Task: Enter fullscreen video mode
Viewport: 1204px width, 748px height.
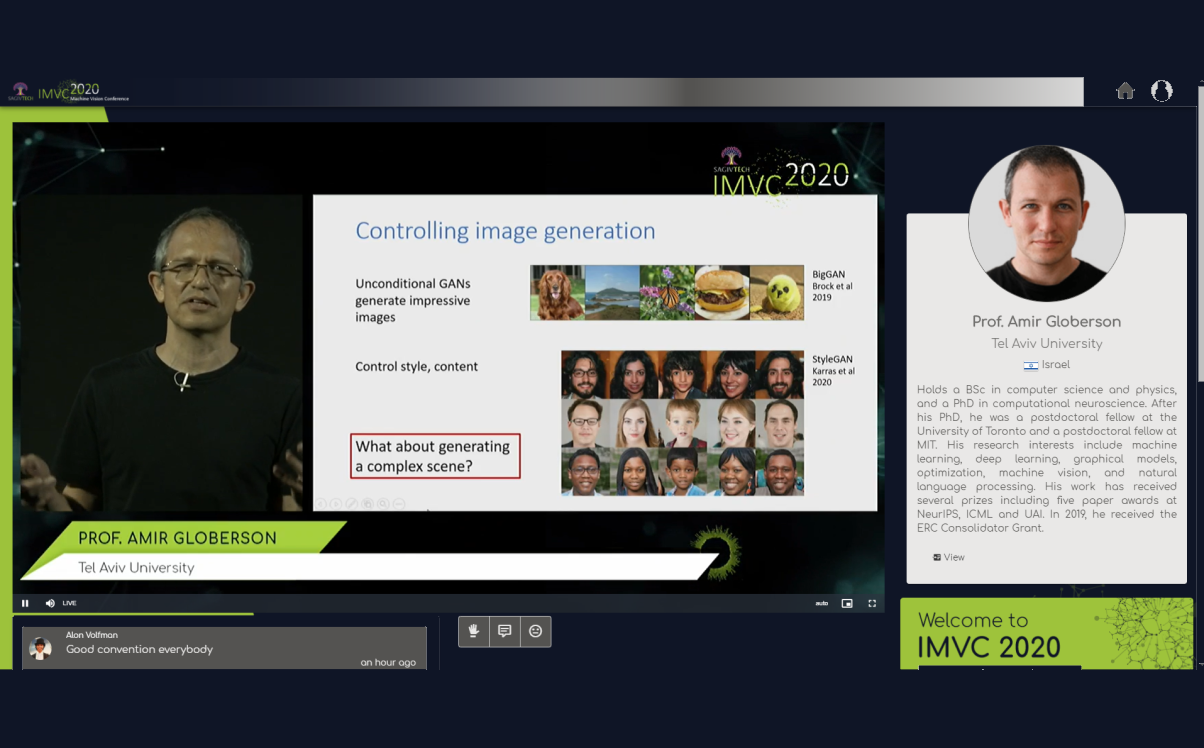Action: coord(872,603)
